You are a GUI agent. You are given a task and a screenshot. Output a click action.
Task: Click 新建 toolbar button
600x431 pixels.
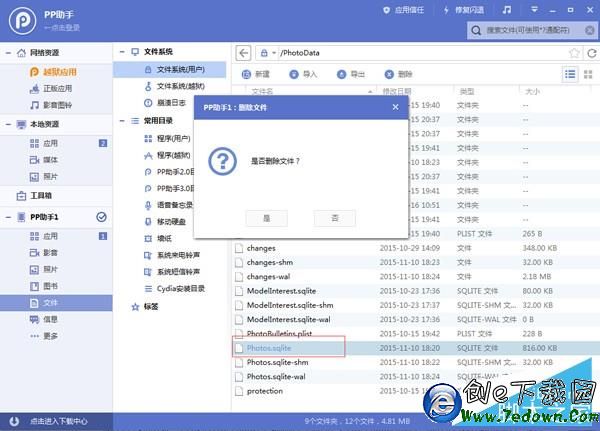256,74
